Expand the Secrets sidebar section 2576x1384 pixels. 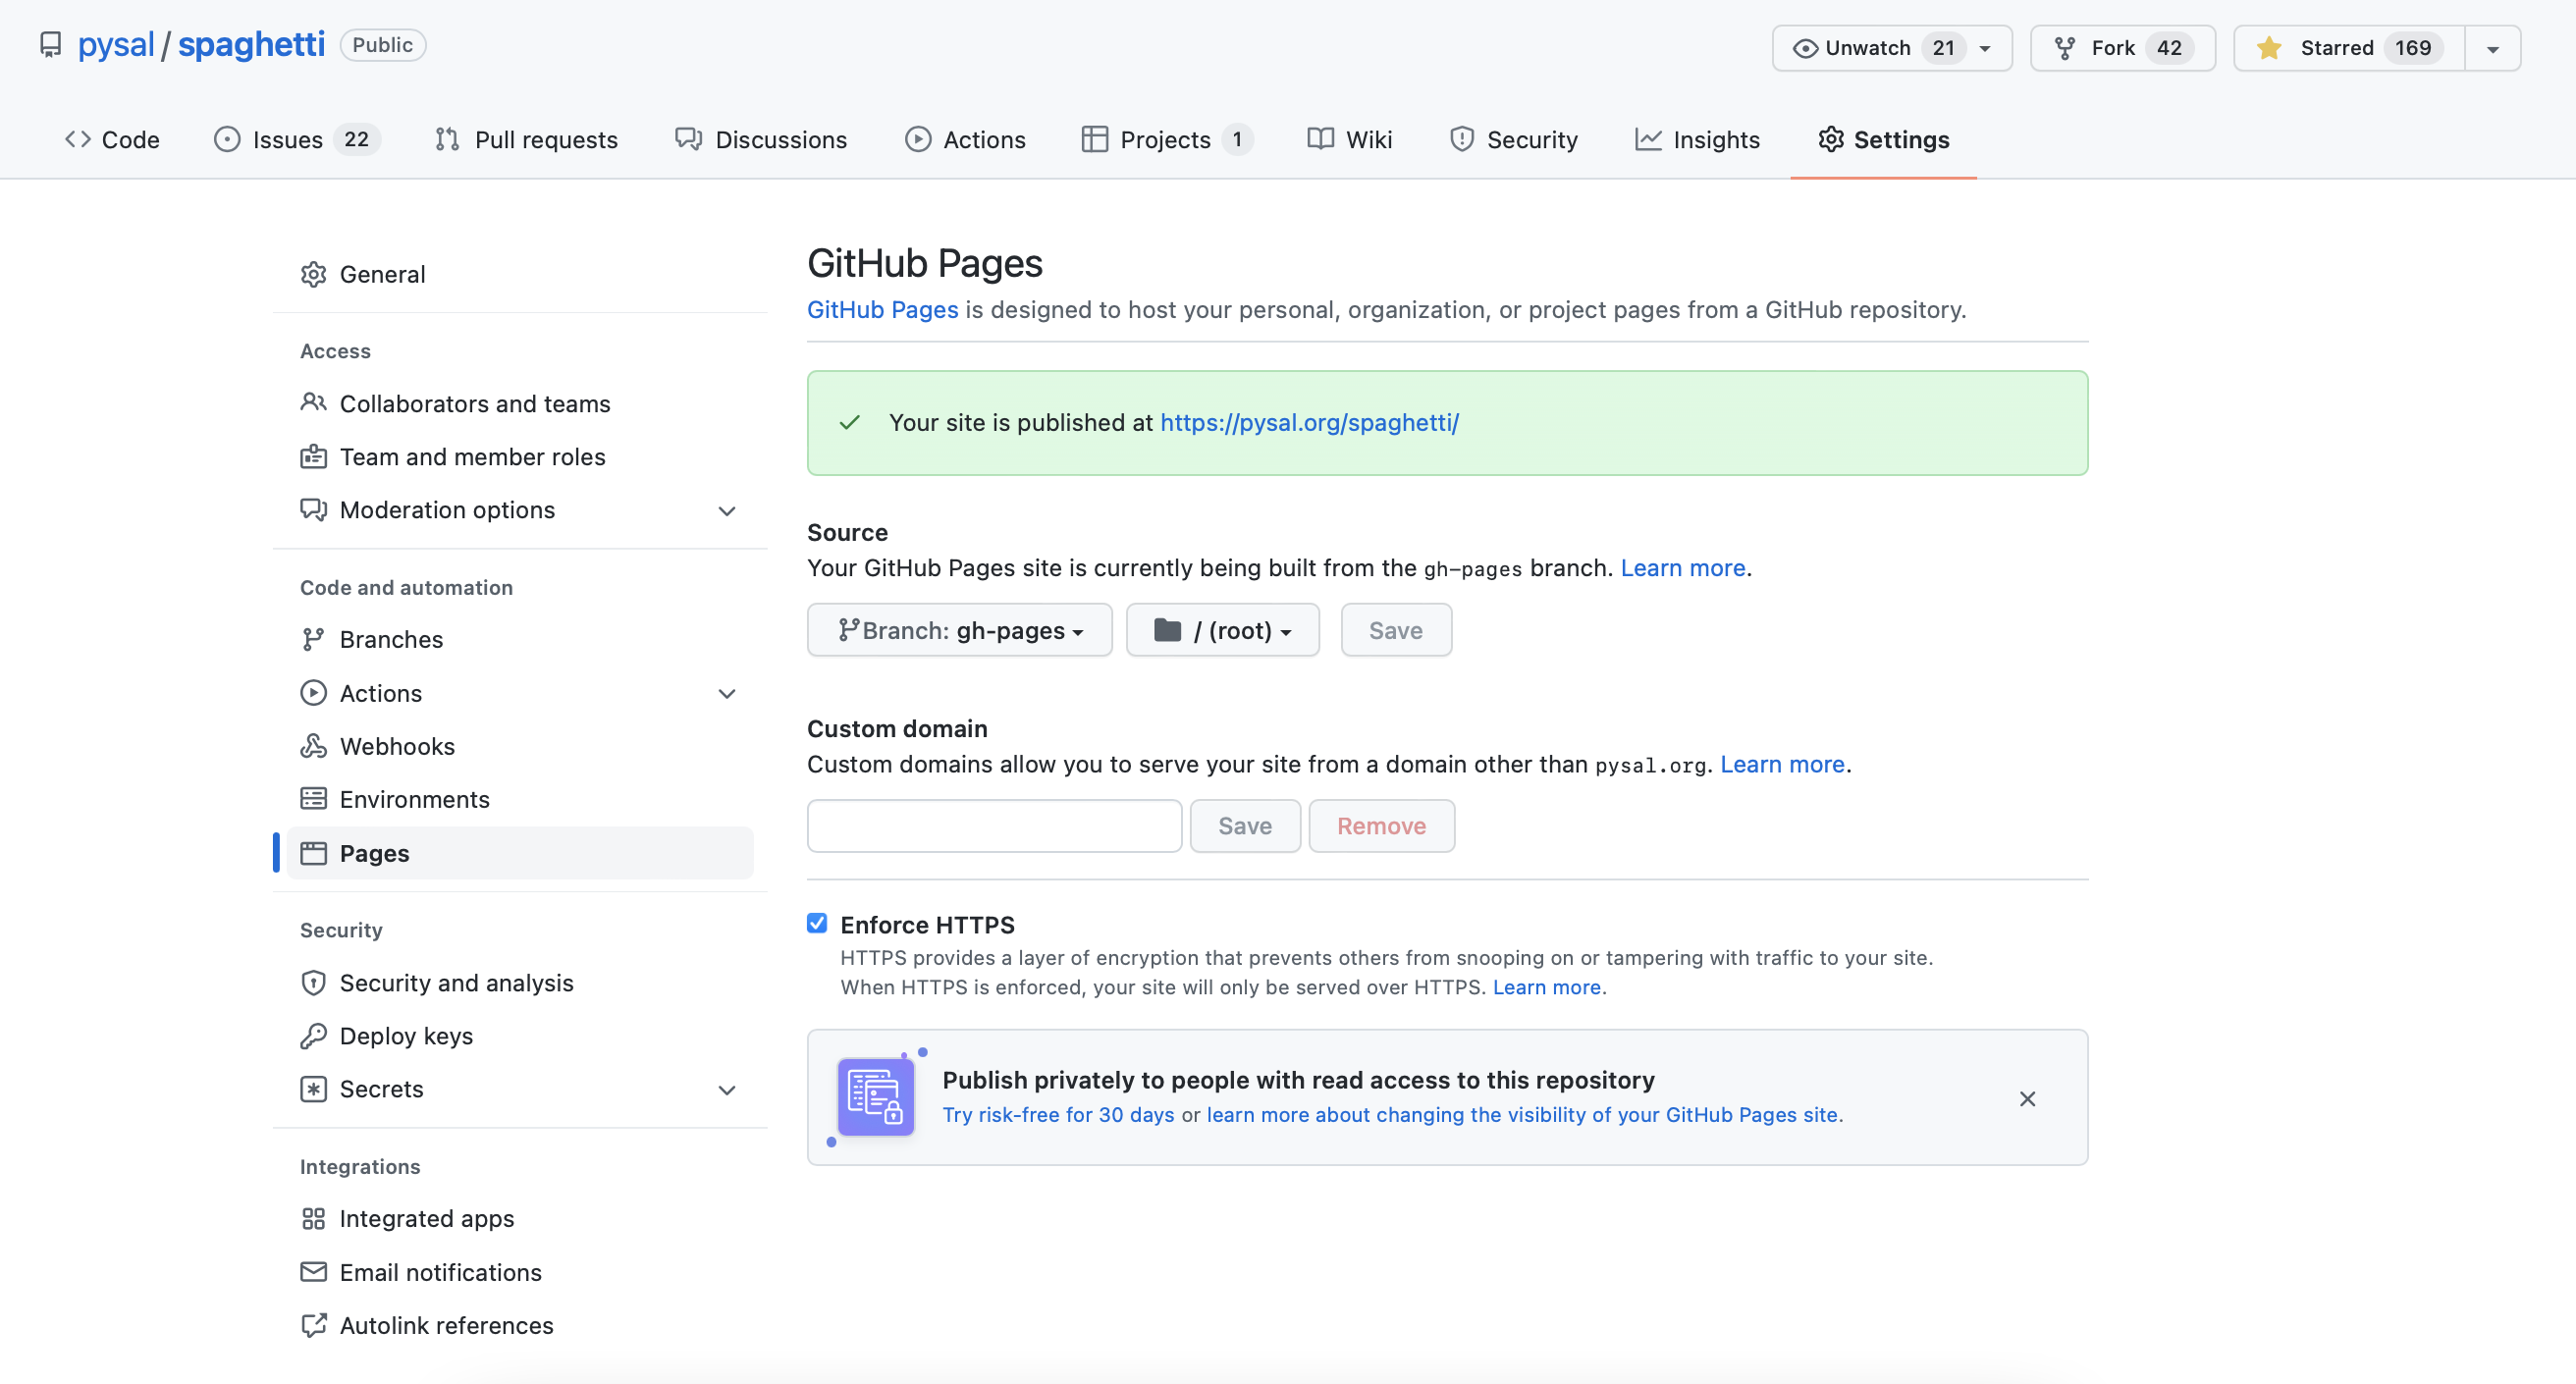click(727, 1089)
